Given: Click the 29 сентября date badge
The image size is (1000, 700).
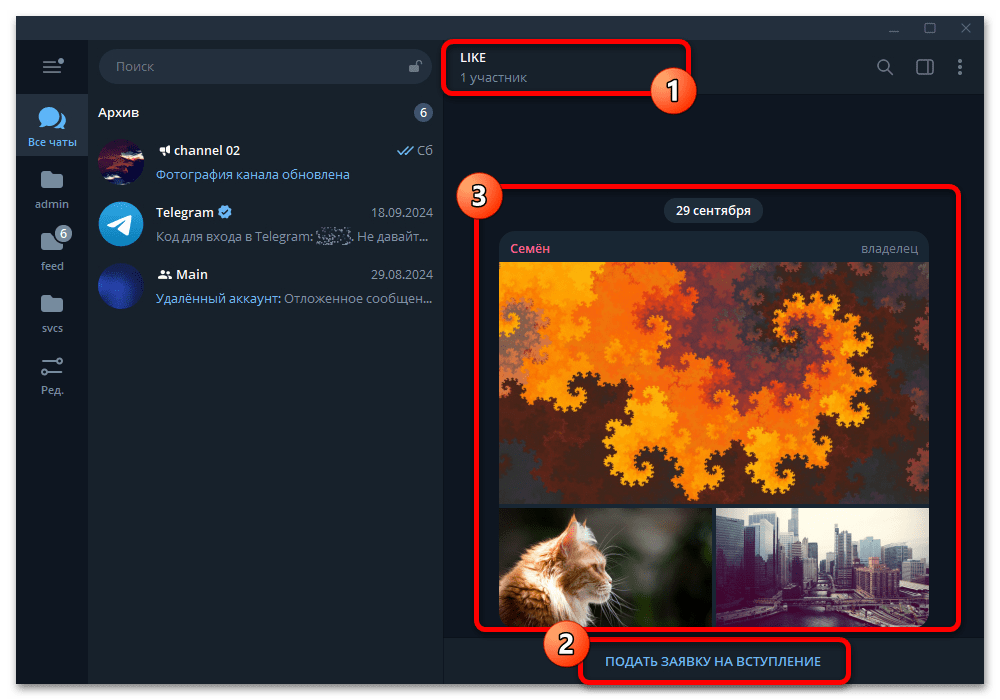Looking at the screenshot, I should [713, 210].
